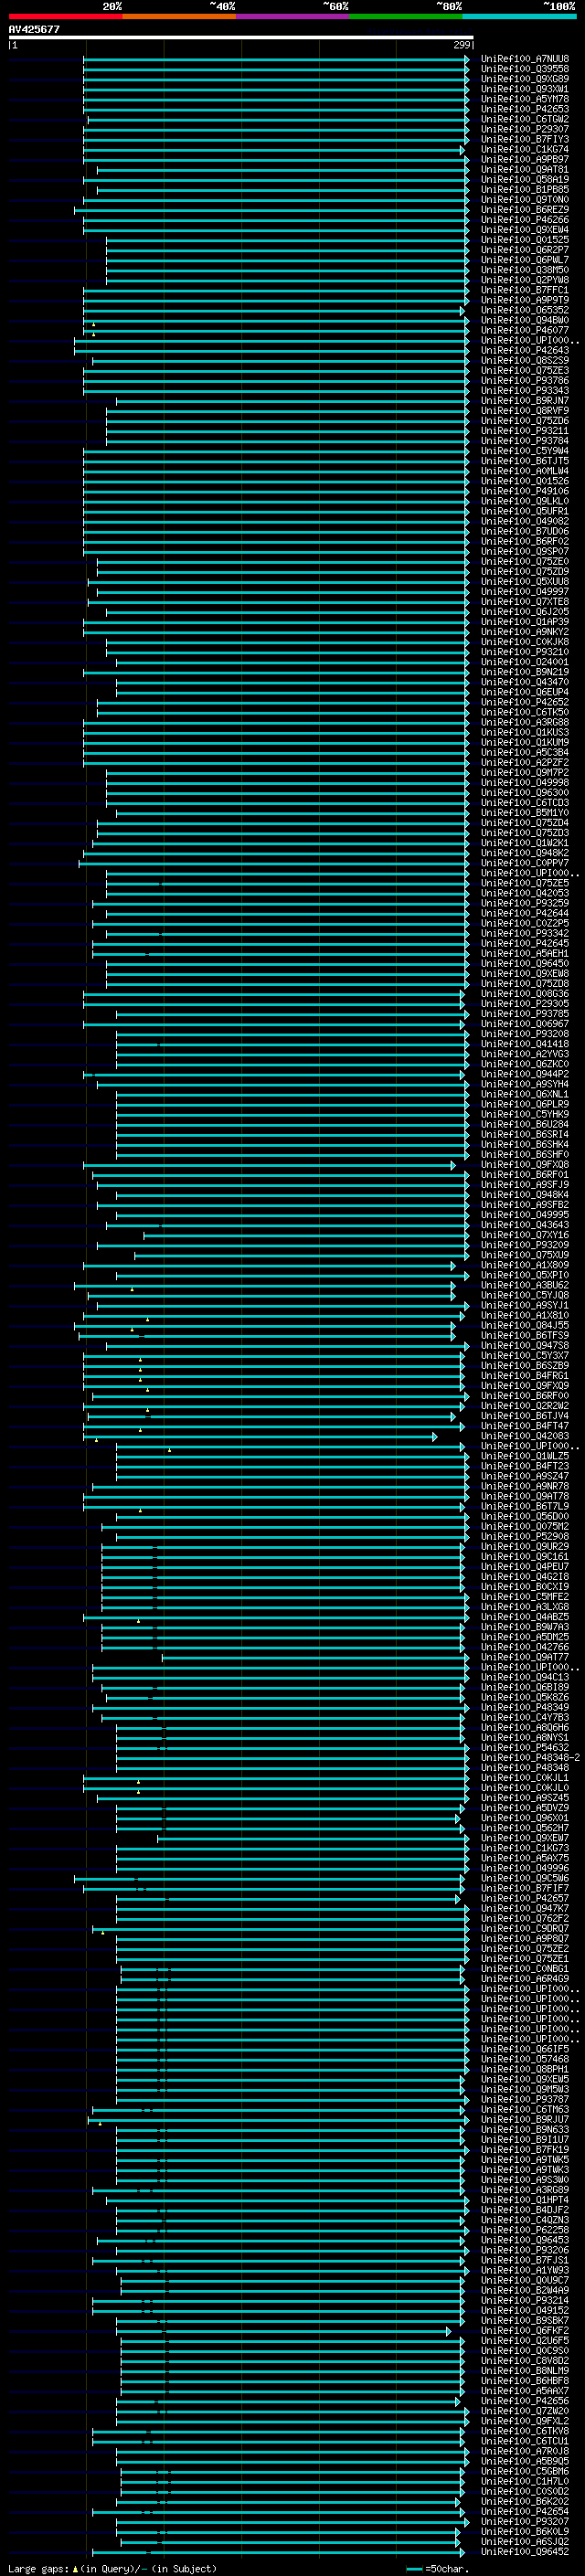Select the hit UniRef100_Q58A19
The width and height of the screenshot is (585, 2576).
(524, 179)
